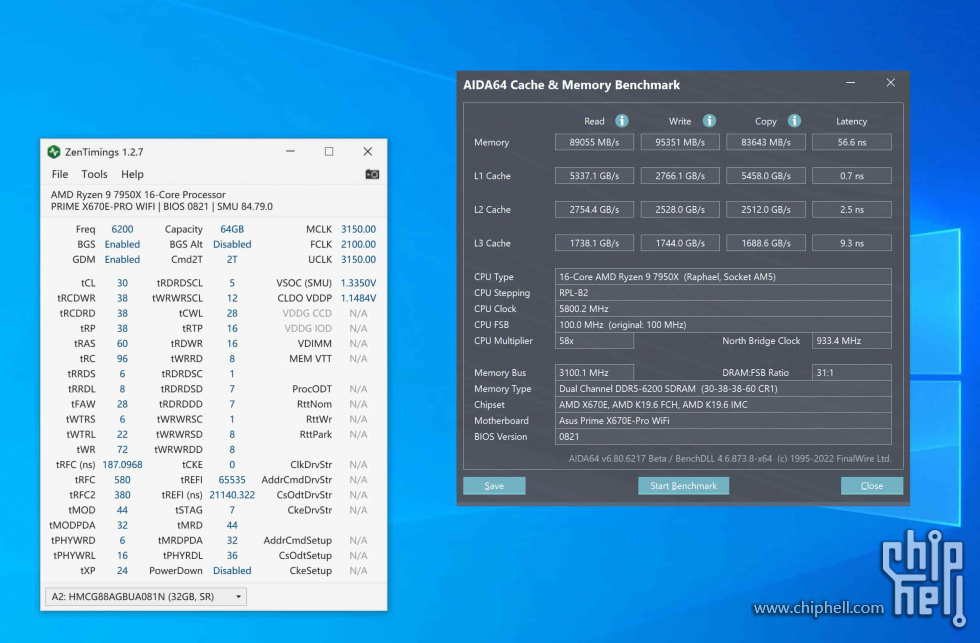This screenshot has height=643, width=980.
Task: Minimize the ZenTimings window
Action: point(290,151)
